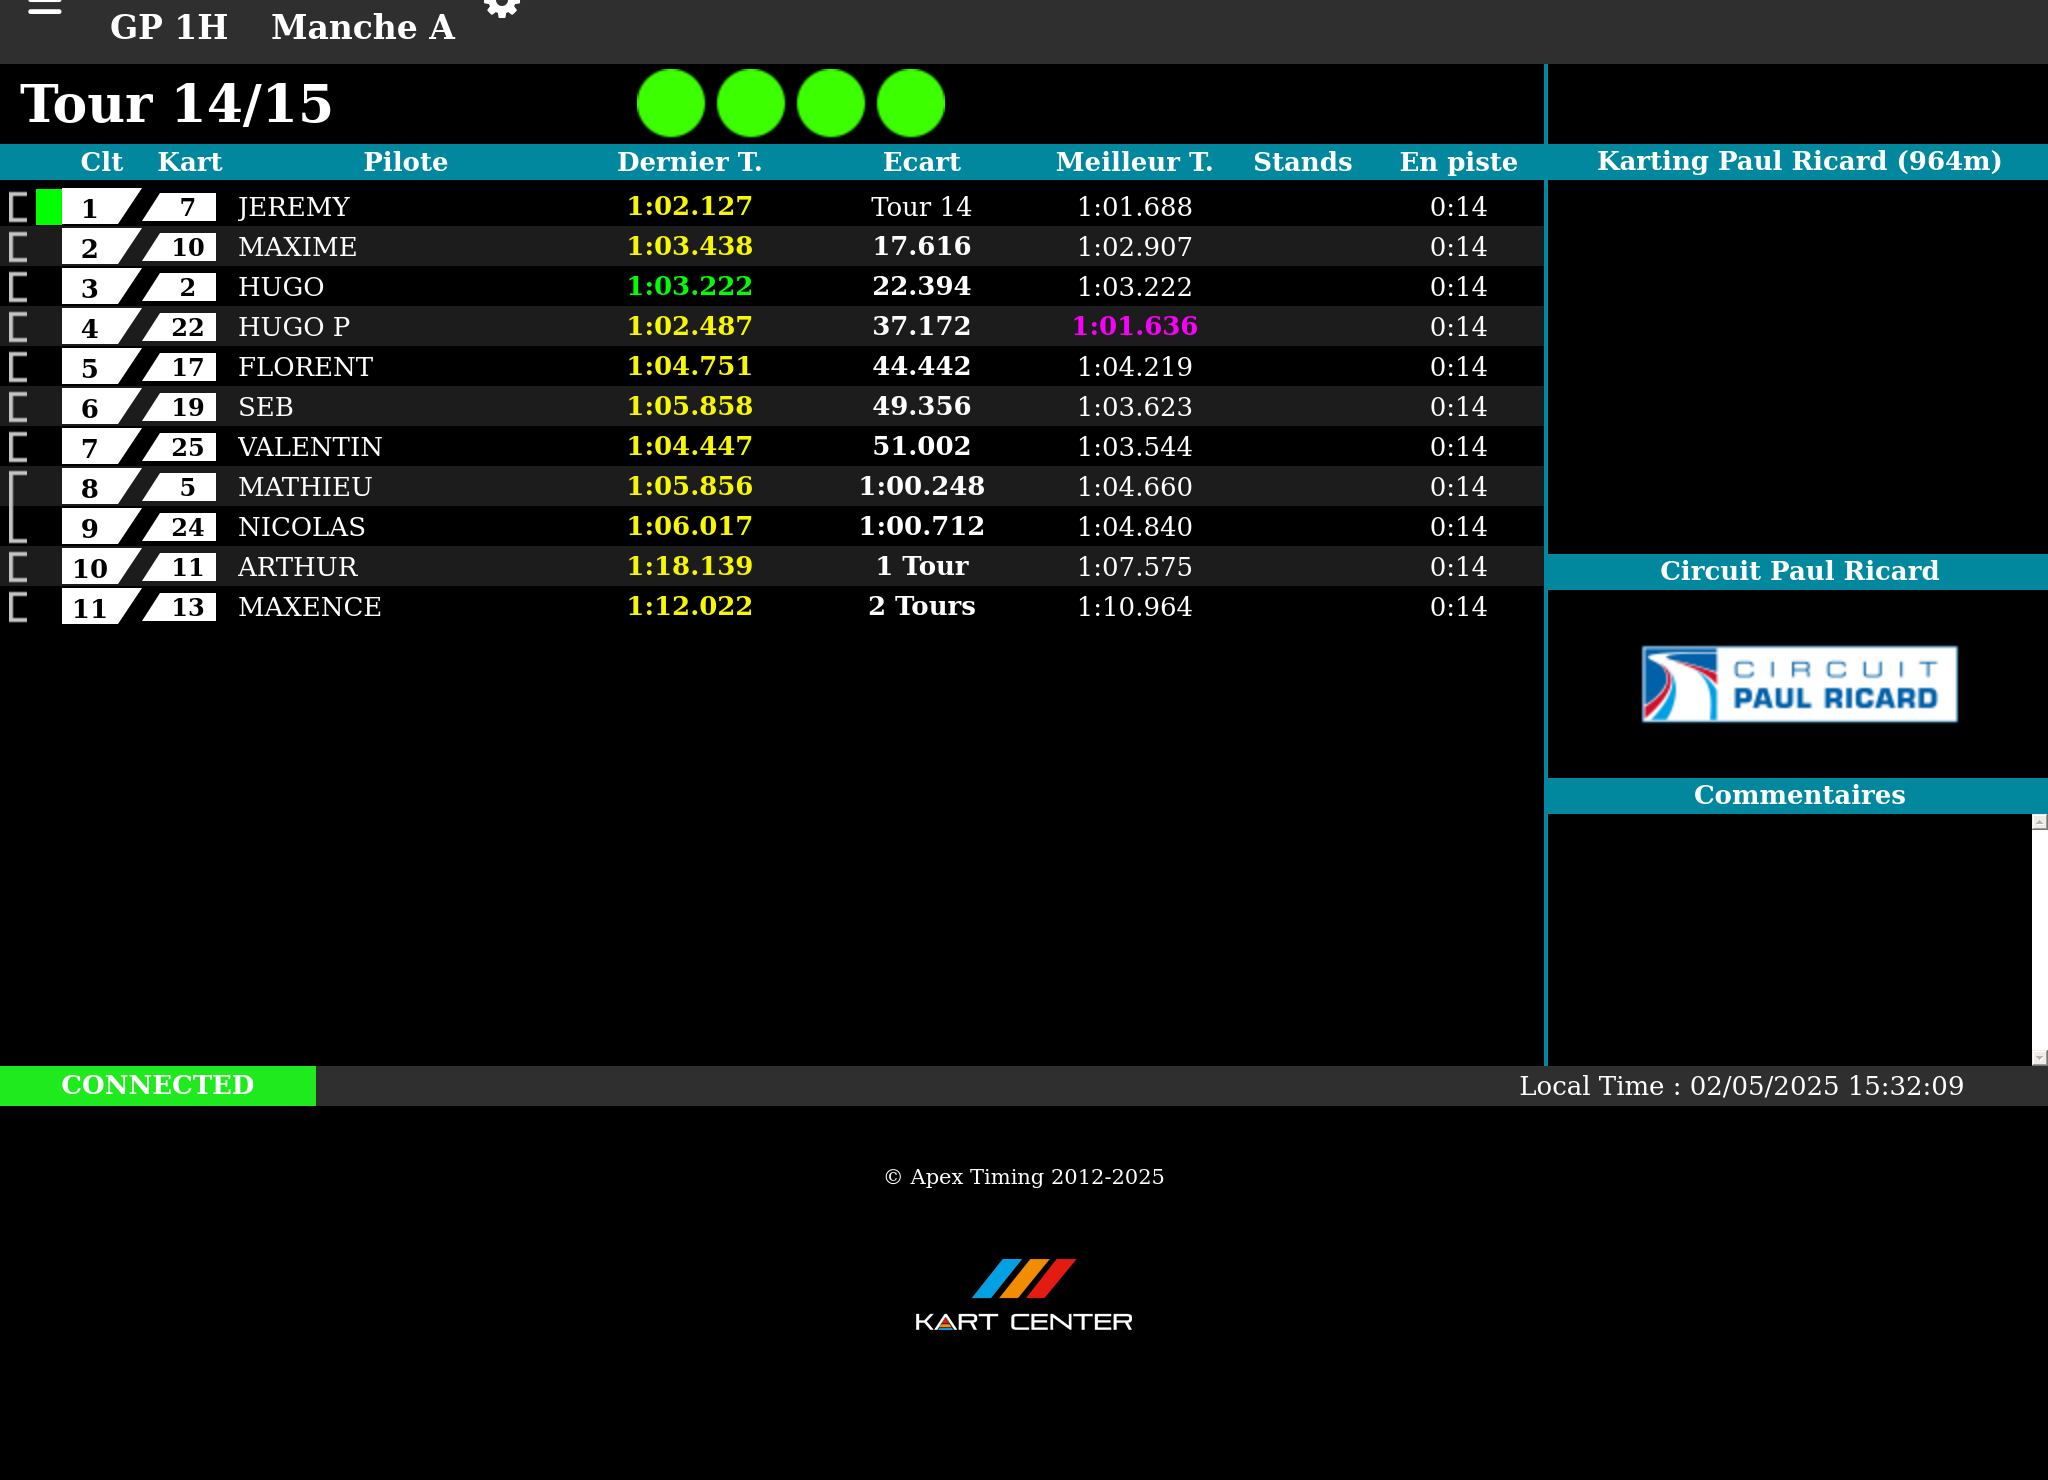Select the Manche A title tab
Screen dimensions: 2048x1480
point(362,27)
